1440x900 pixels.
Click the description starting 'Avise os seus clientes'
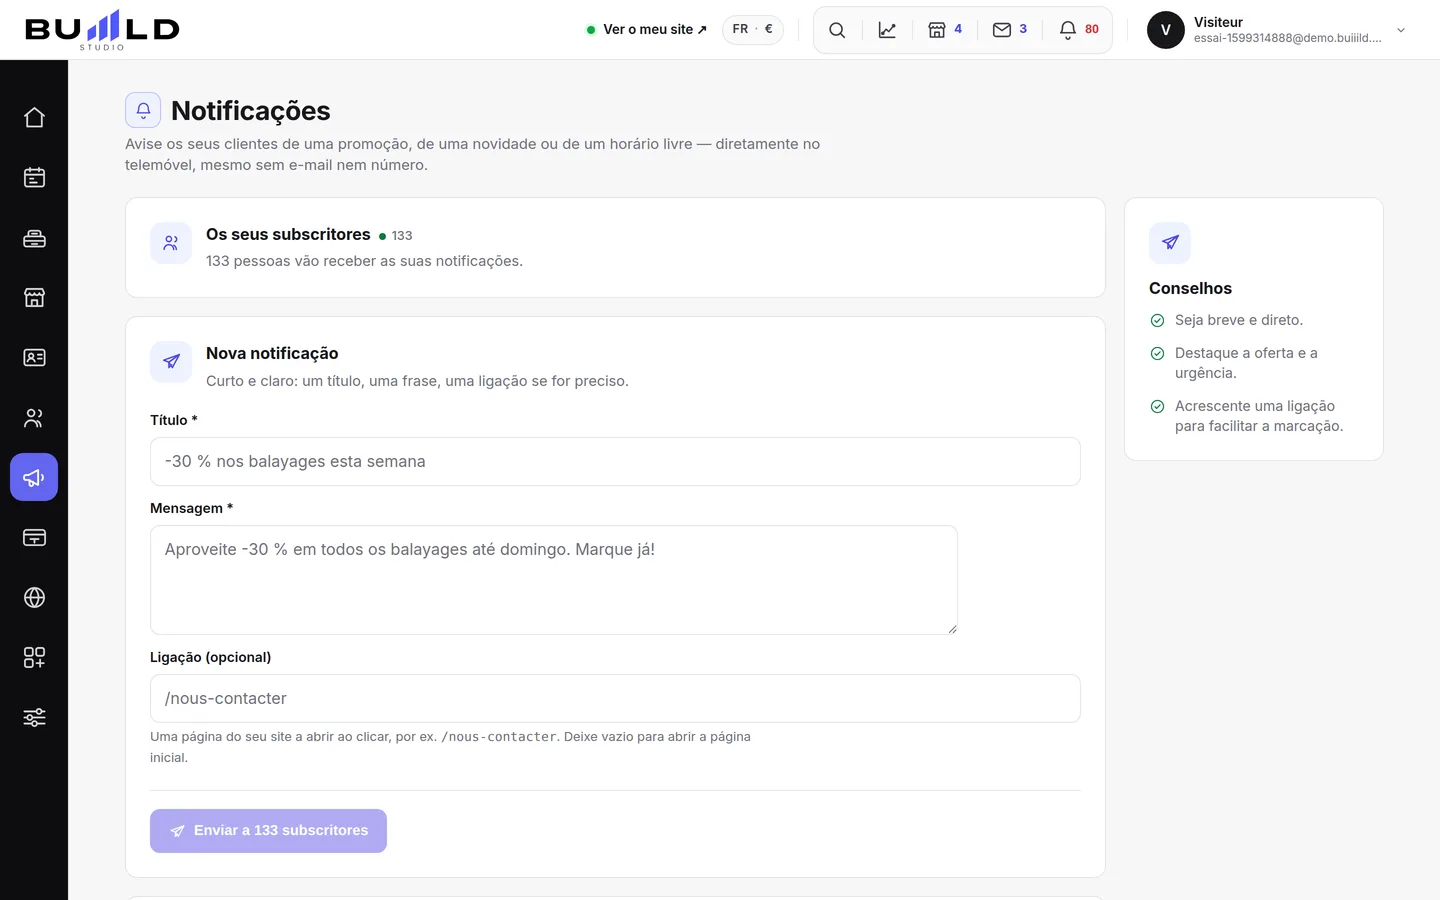[x=472, y=155]
